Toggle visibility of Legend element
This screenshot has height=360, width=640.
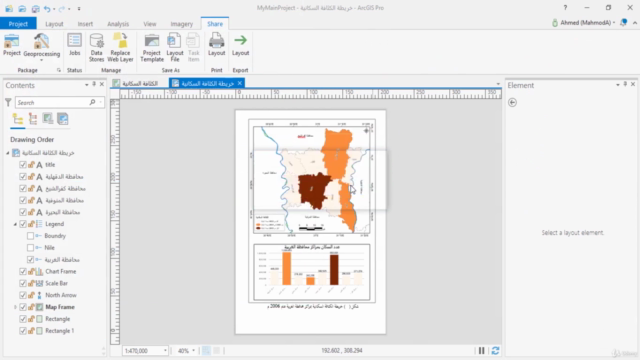23,224
